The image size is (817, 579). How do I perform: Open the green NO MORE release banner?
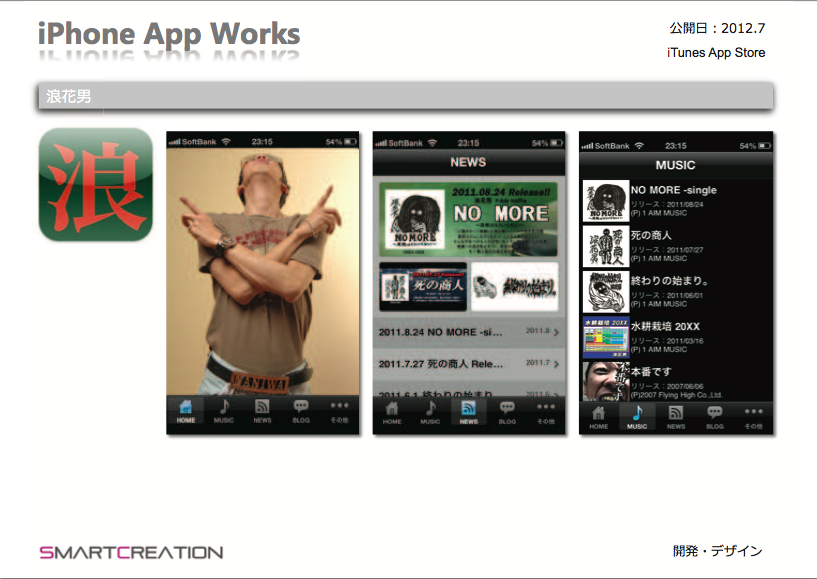[468, 219]
